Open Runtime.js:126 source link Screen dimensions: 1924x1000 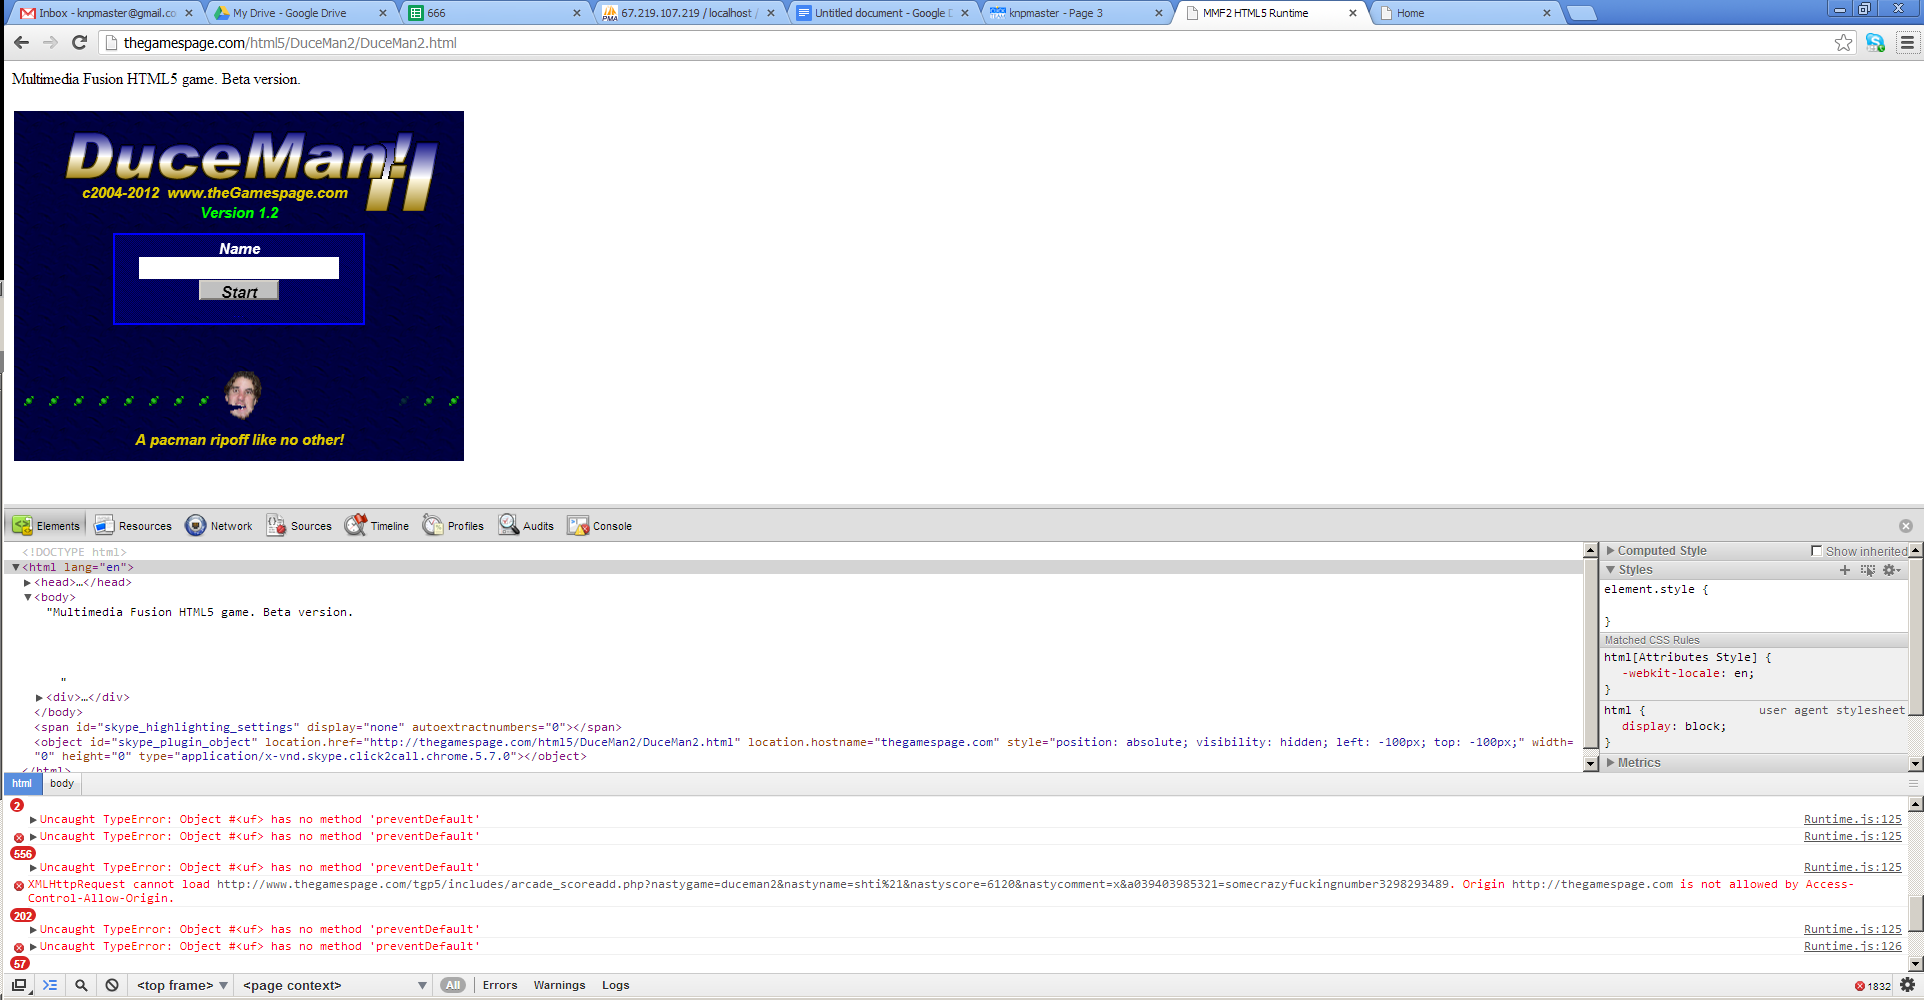click(1852, 946)
